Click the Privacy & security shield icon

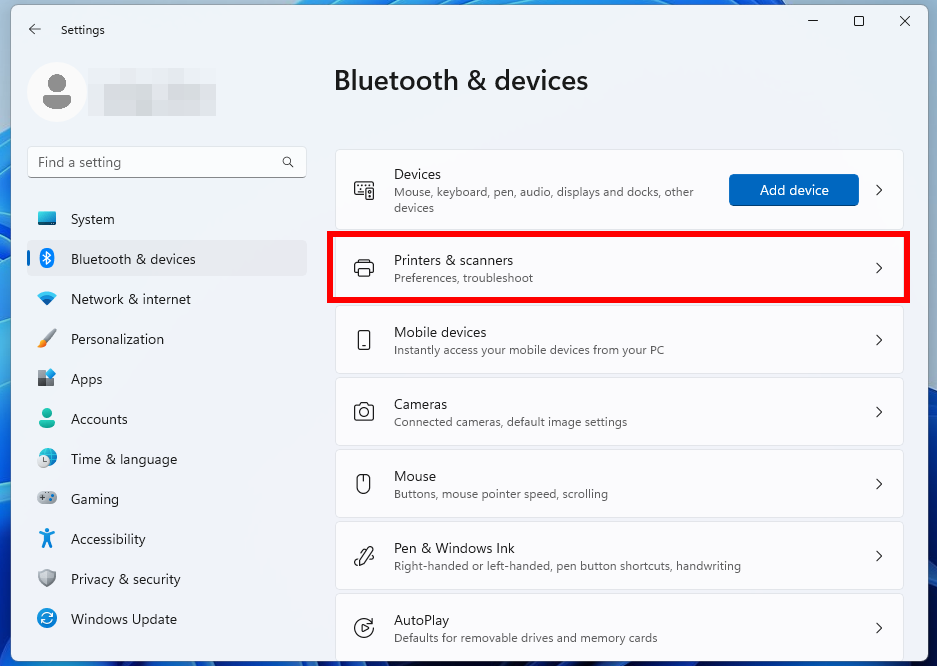point(47,578)
